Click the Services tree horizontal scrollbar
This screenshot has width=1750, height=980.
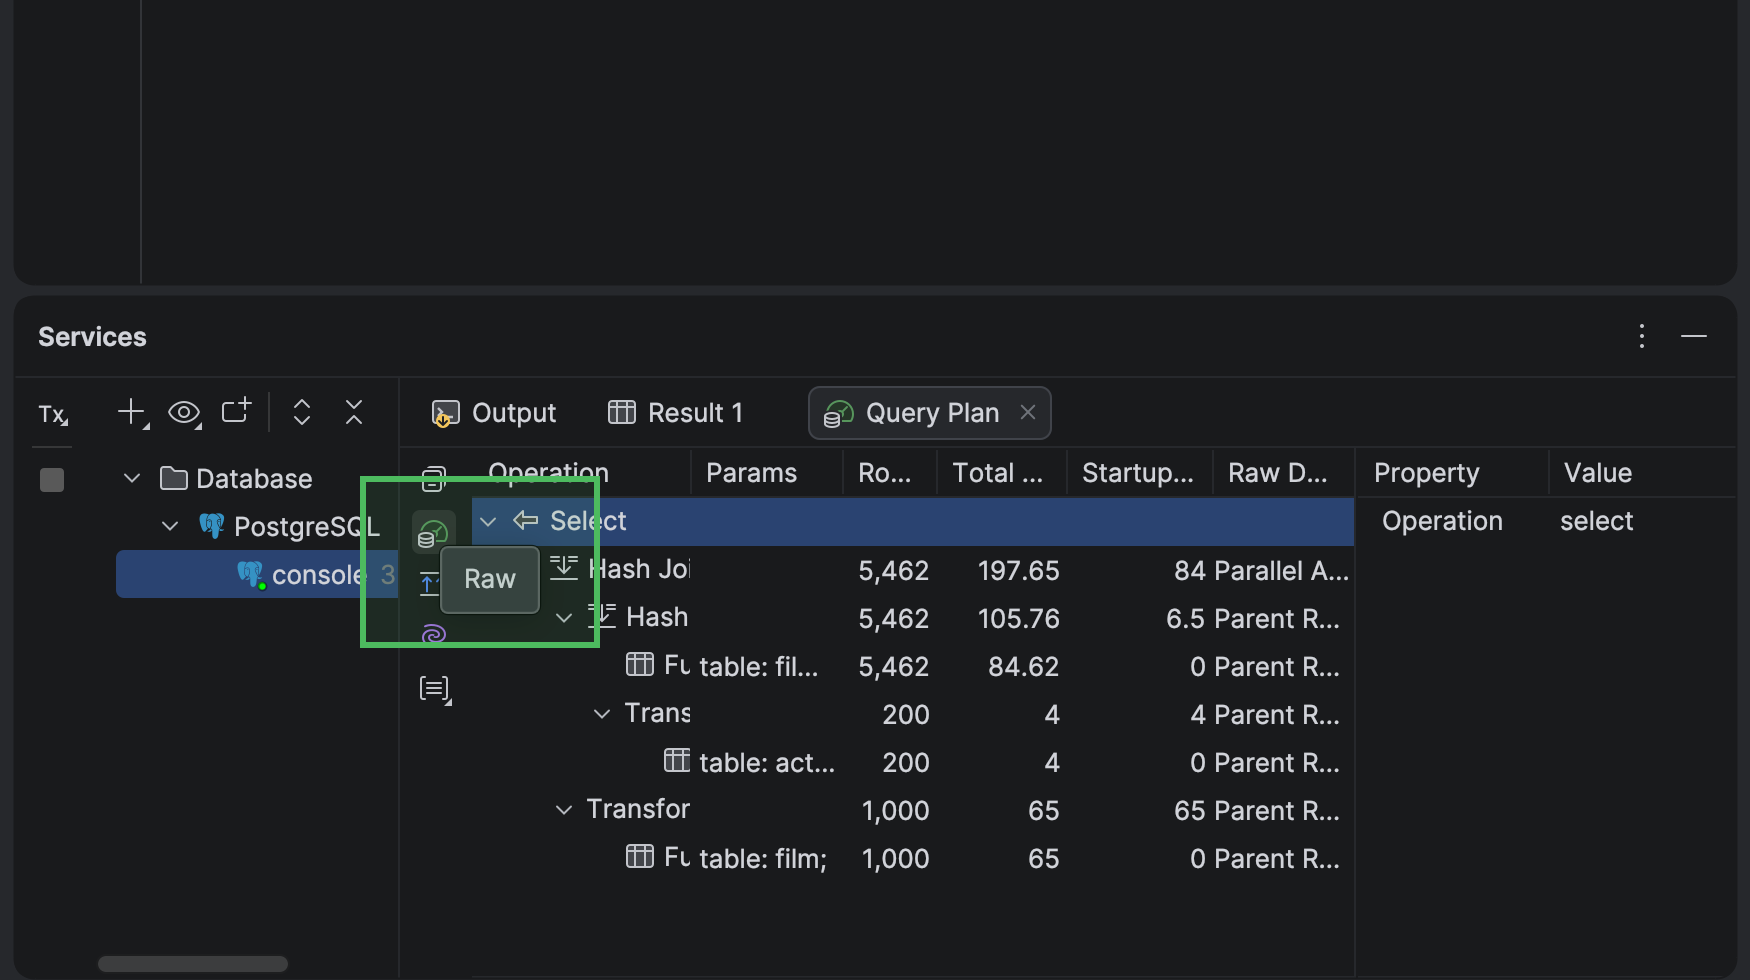point(193,964)
